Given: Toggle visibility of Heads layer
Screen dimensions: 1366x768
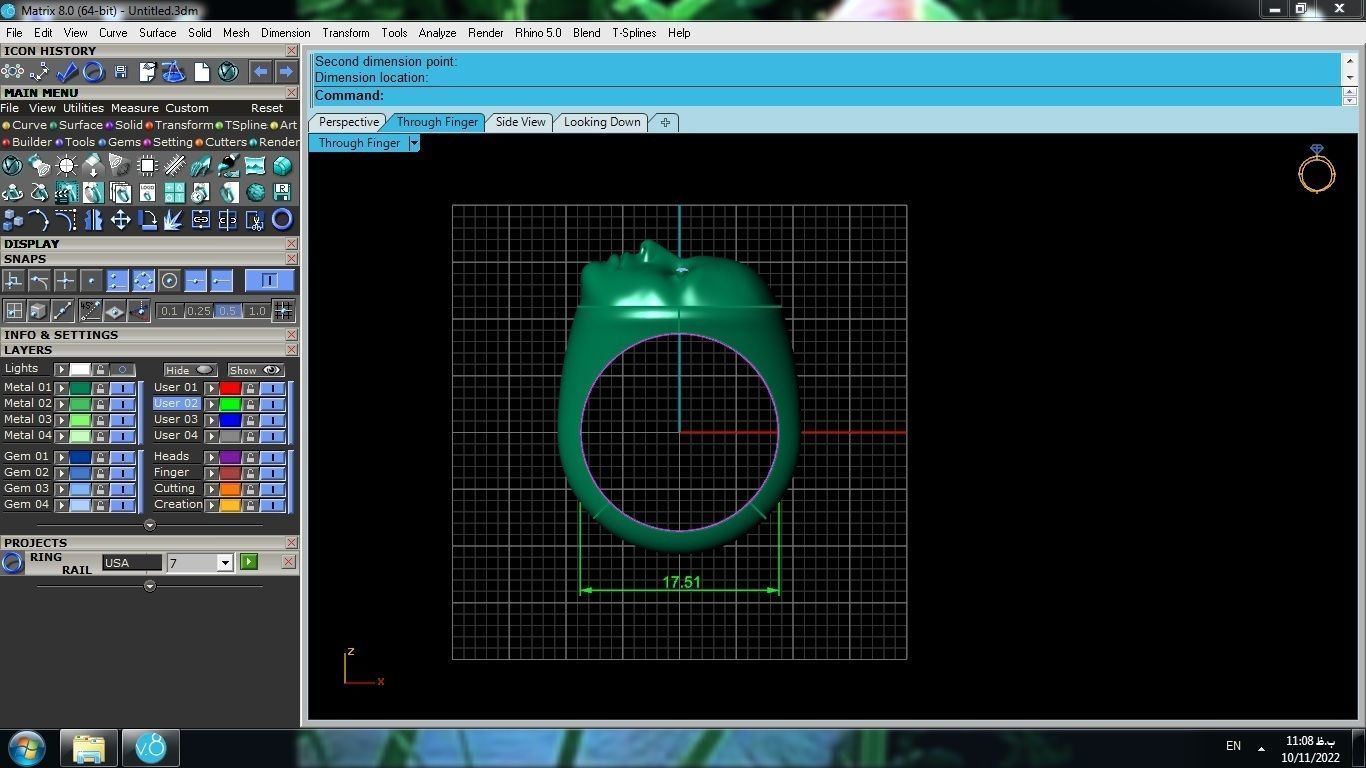Looking at the screenshot, I should pos(273,457).
